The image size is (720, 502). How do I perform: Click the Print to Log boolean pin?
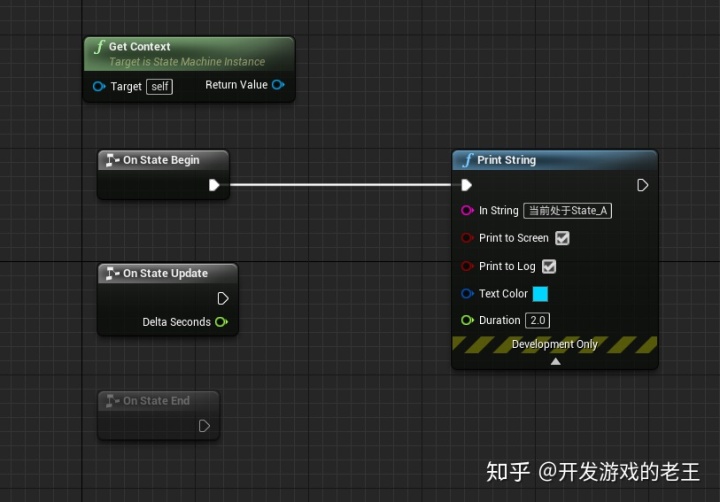[467, 266]
